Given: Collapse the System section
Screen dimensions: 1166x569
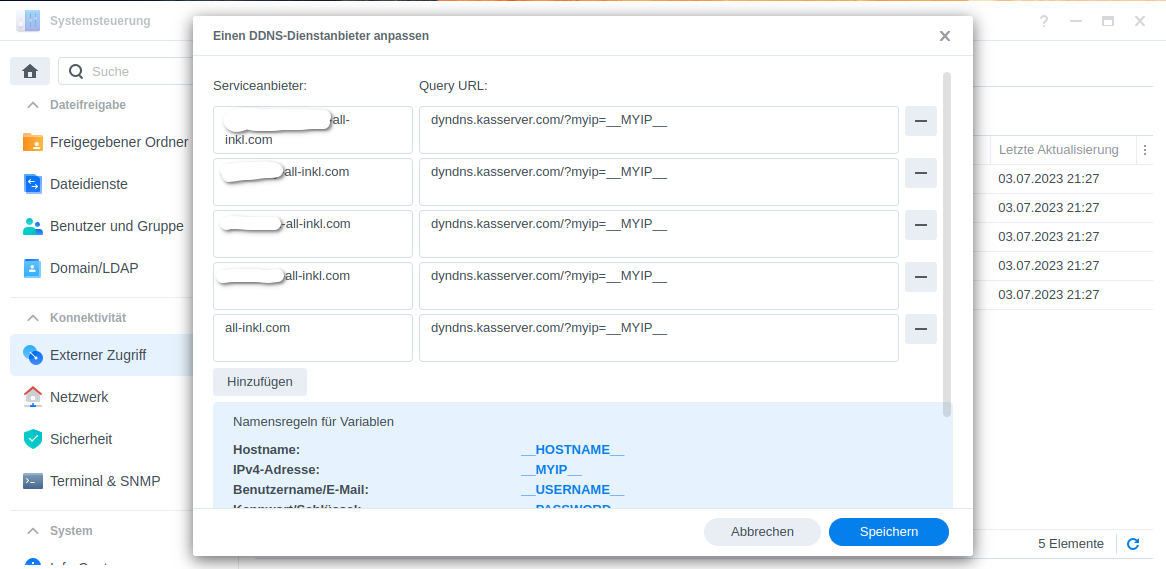Looking at the screenshot, I should point(33,531).
